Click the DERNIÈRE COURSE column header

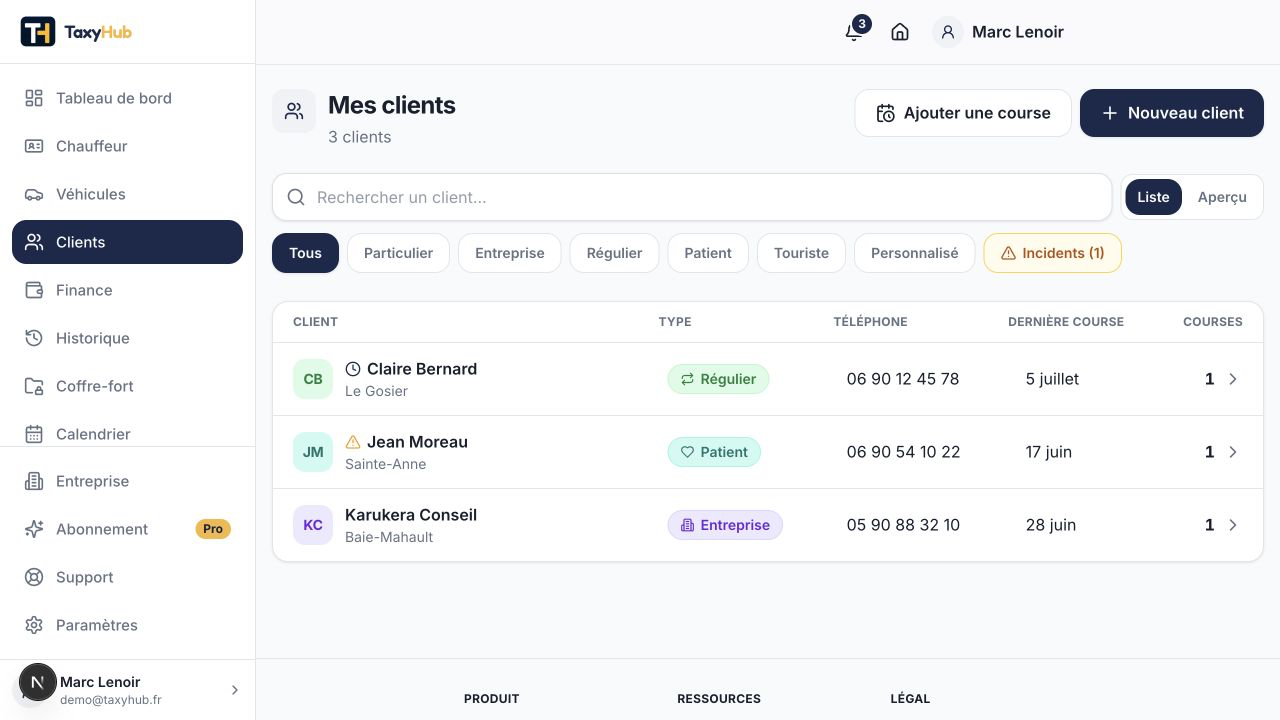[1066, 322]
